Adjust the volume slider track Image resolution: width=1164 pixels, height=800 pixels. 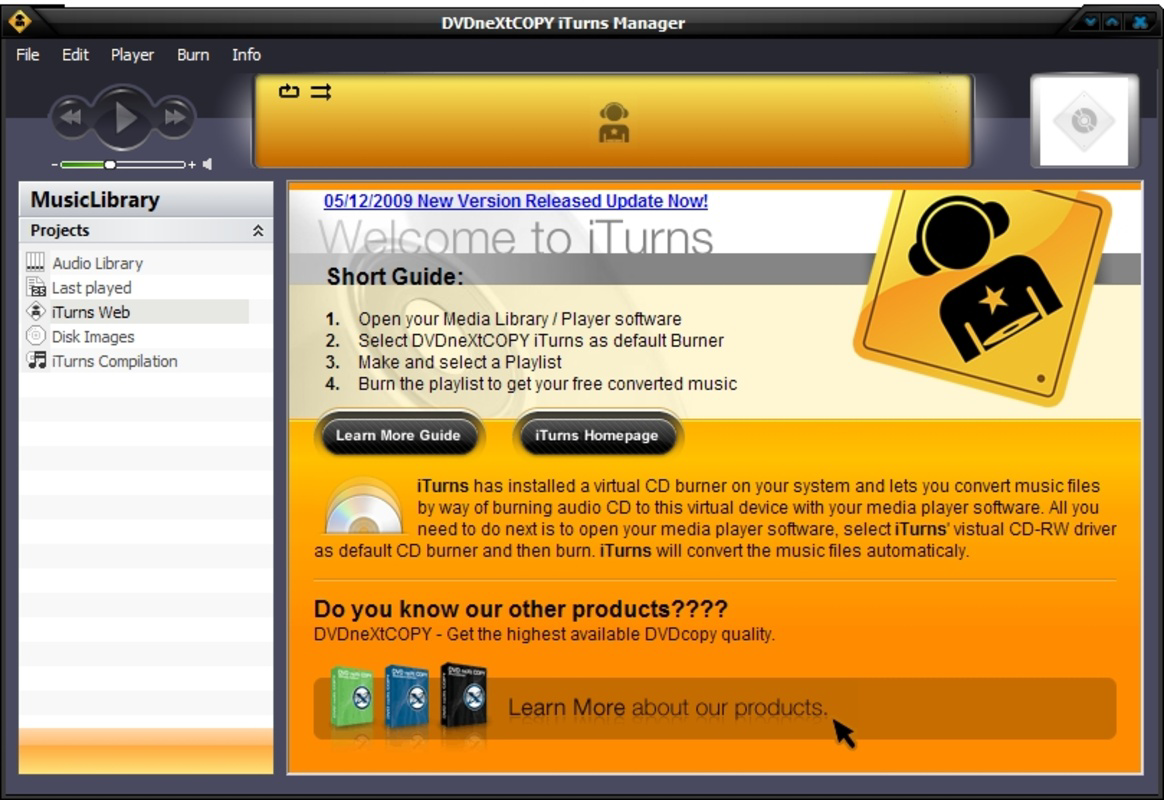coord(123,165)
